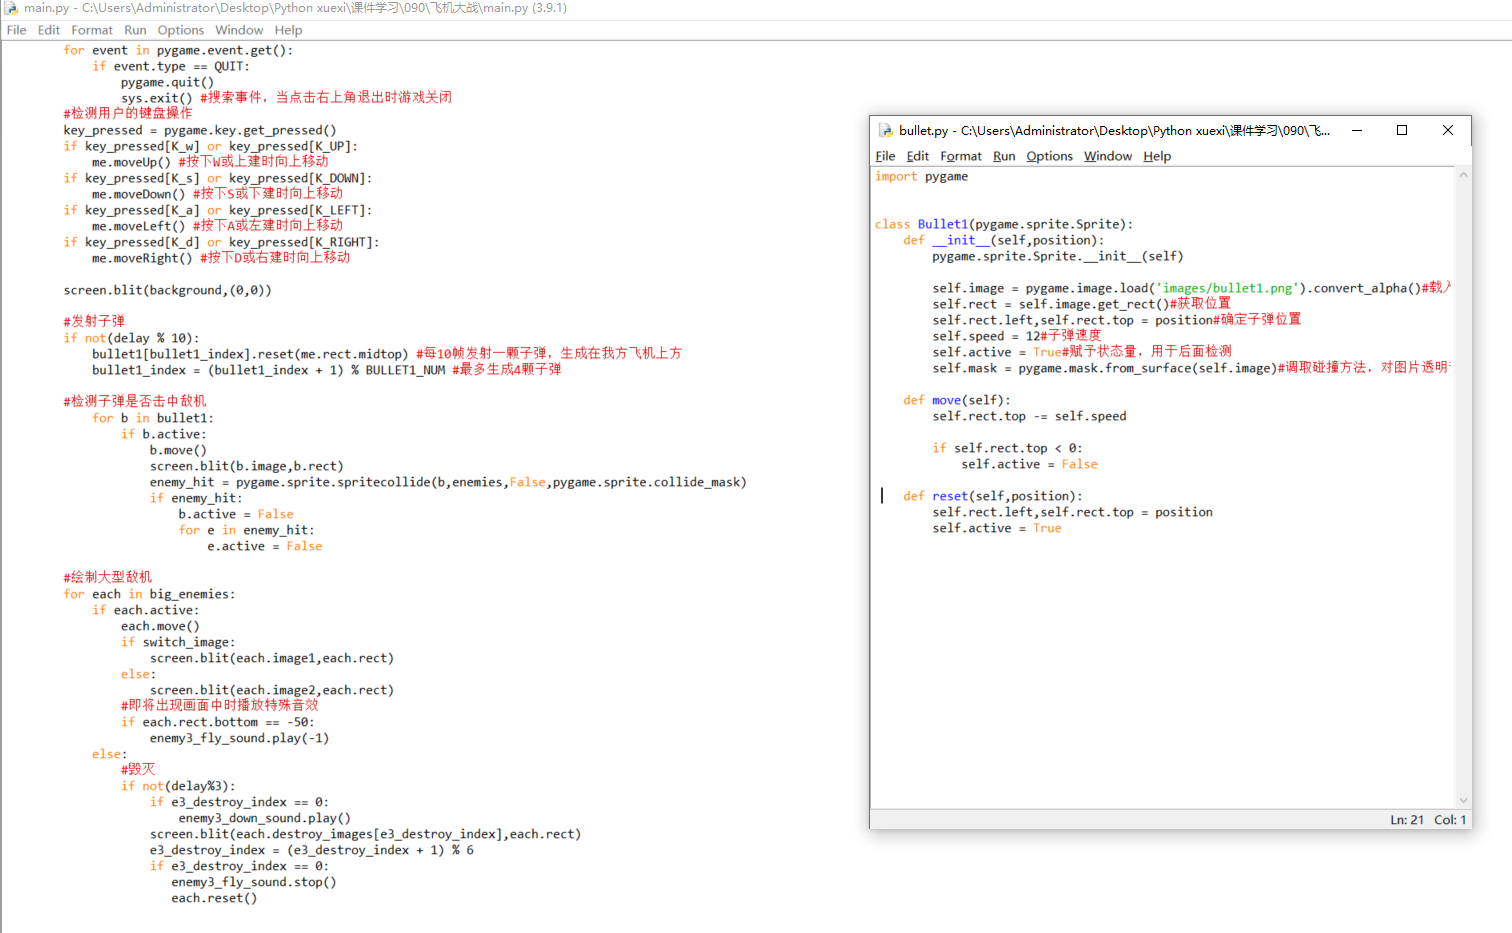The width and height of the screenshot is (1512, 933).
Task: Open Window menu in main.py window
Action: tap(239, 30)
